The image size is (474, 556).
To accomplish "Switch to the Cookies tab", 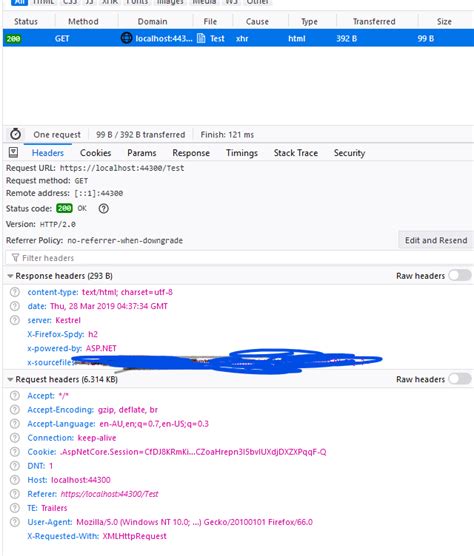I will click(95, 153).
